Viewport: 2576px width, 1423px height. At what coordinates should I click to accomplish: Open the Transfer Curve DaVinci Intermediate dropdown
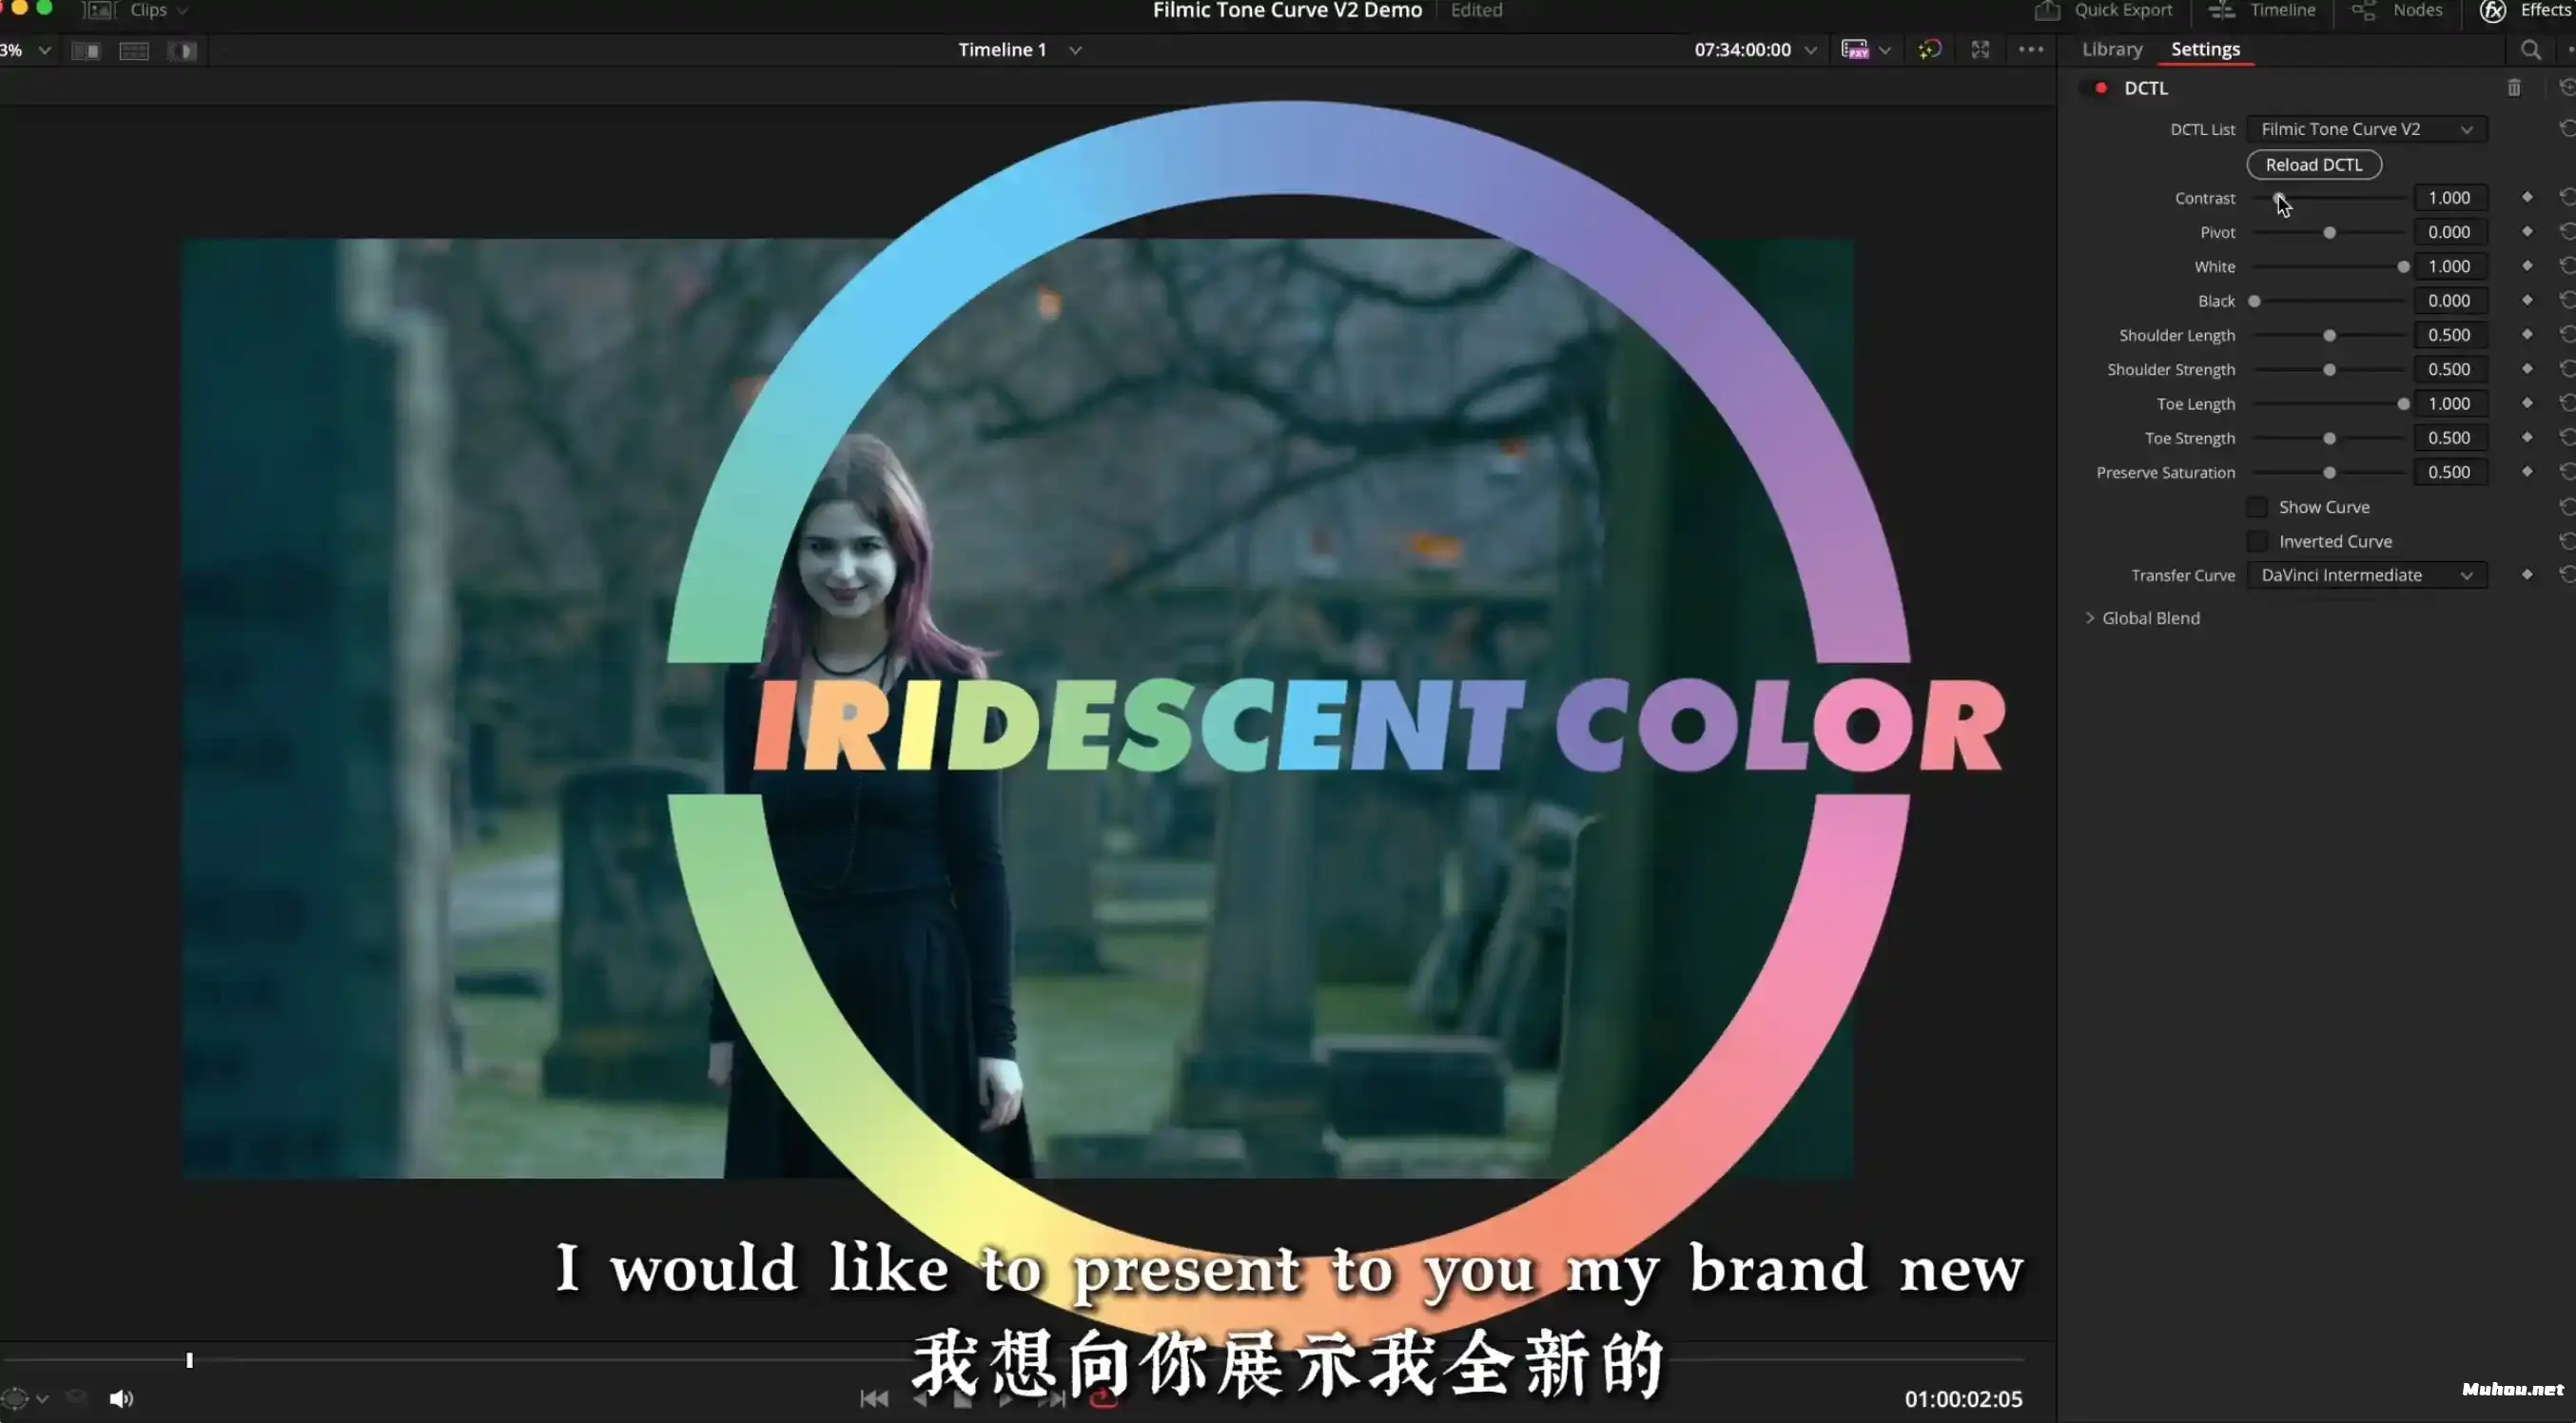(x=2366, y=575)
